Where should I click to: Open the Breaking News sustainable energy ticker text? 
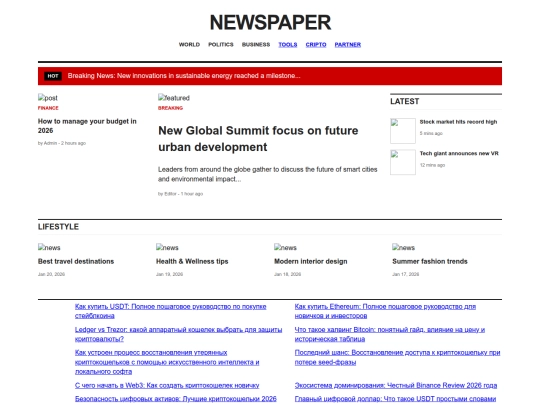coord(184,76)
